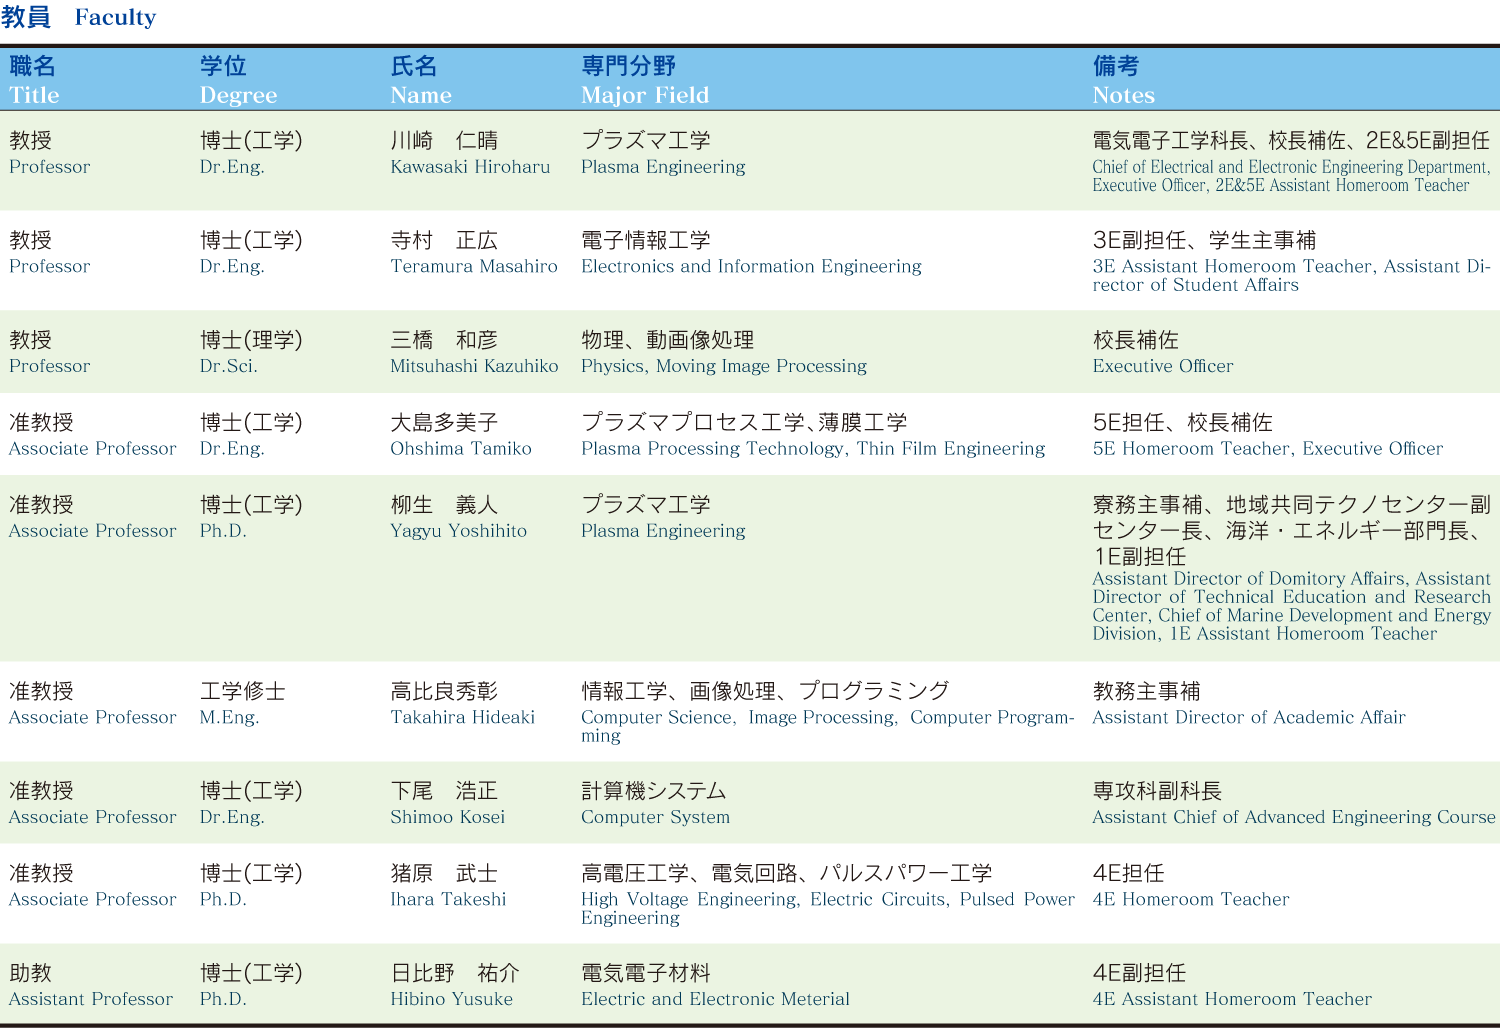
Task: Select the name Ihara Takeshi
Action: 448,900
